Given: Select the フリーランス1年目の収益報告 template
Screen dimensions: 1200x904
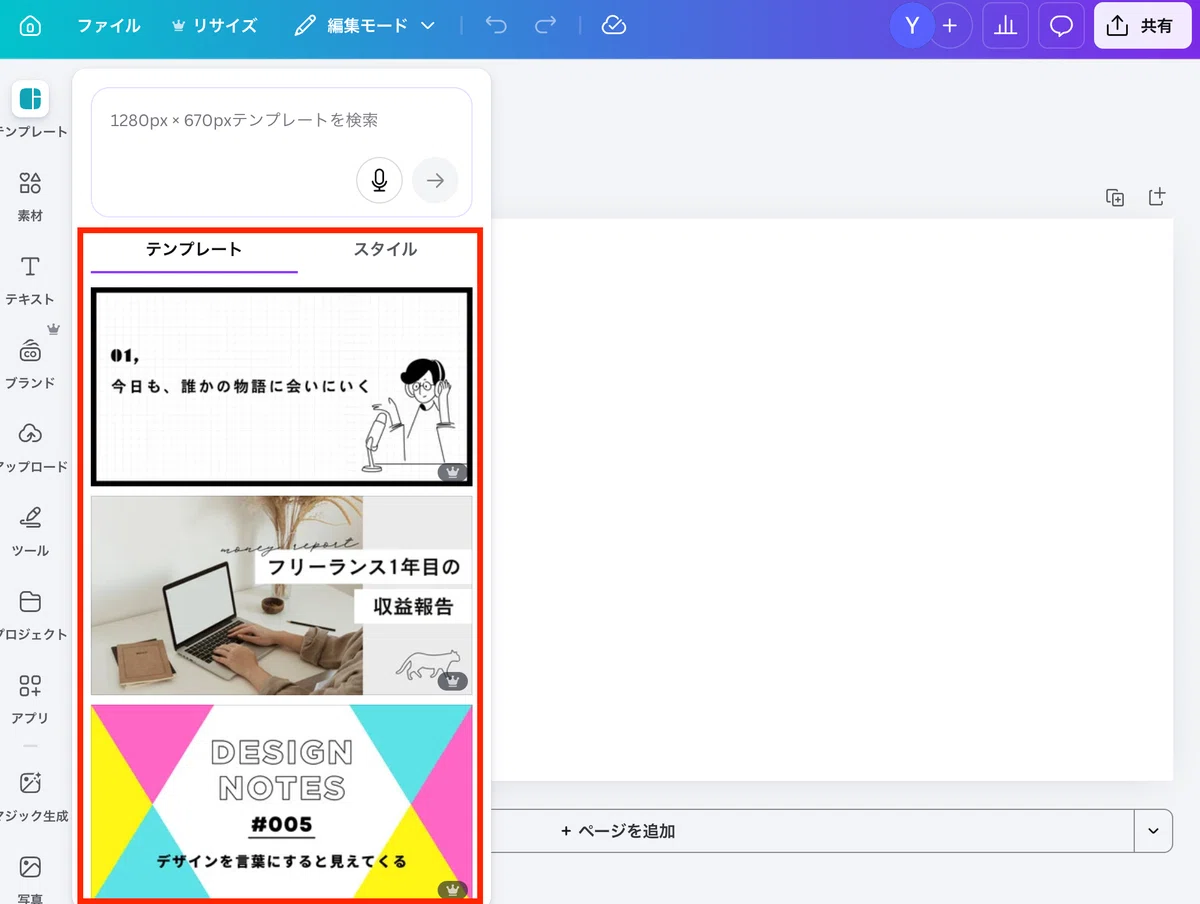Looking at the screenshot, I should pos(281,595).
